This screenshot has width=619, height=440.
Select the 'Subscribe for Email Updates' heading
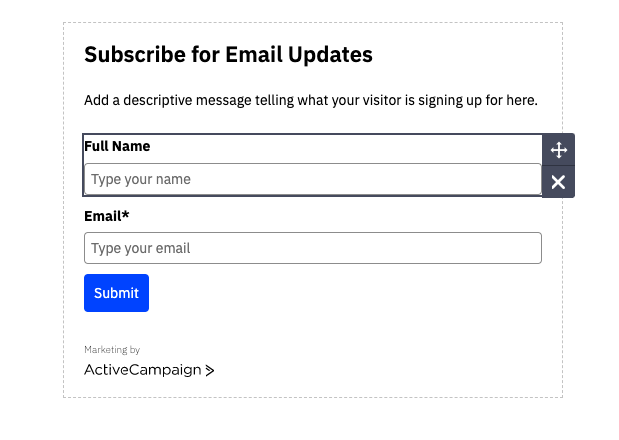pyautogui.click(x=228, y=54)
